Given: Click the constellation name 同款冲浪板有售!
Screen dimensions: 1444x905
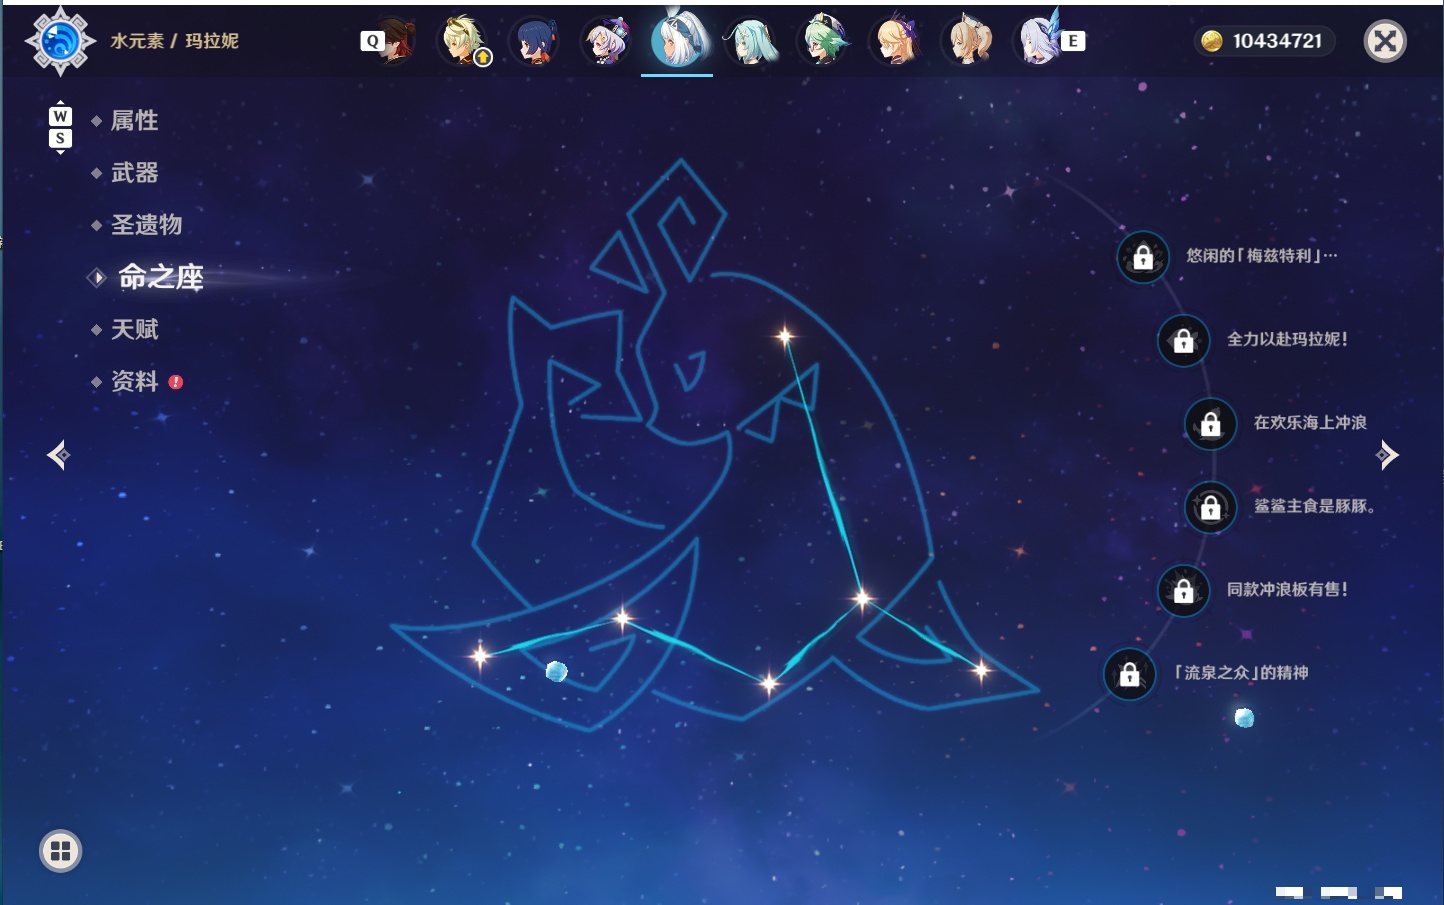Looking at the screenshot, I should coord(1287,589).
